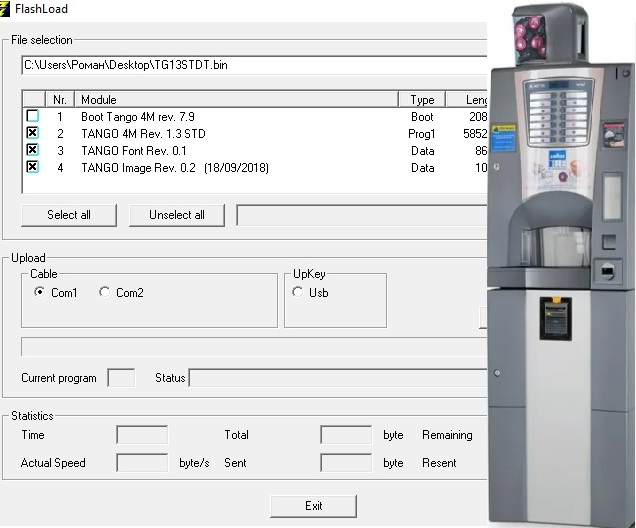Click the file path field TG13STDT.bin
636x528 pixels.
[x=254, y=65]
